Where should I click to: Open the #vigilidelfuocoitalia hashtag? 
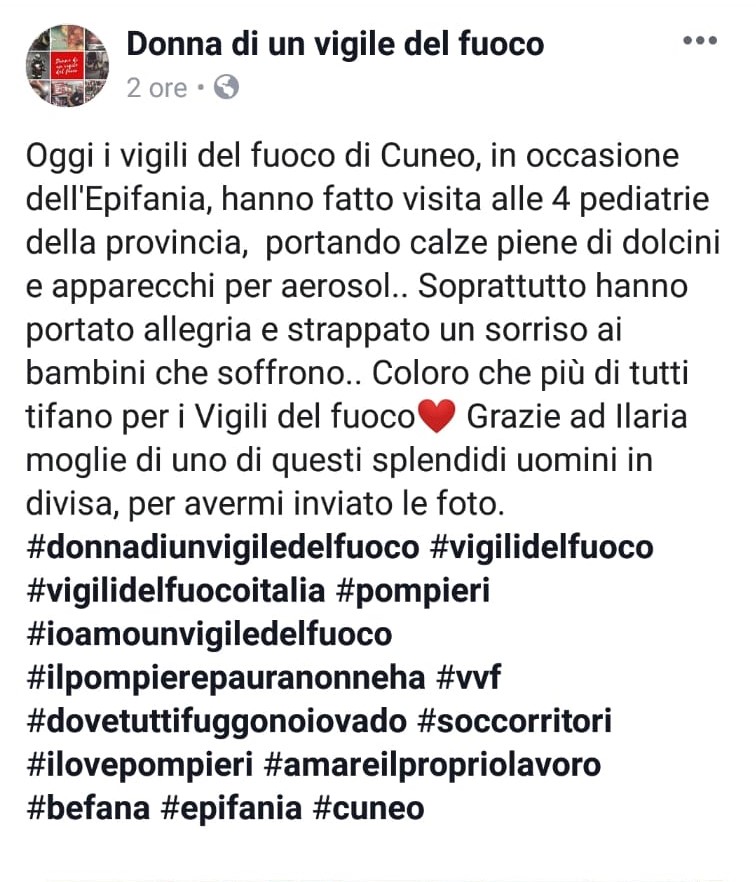[x=176, y=591]
